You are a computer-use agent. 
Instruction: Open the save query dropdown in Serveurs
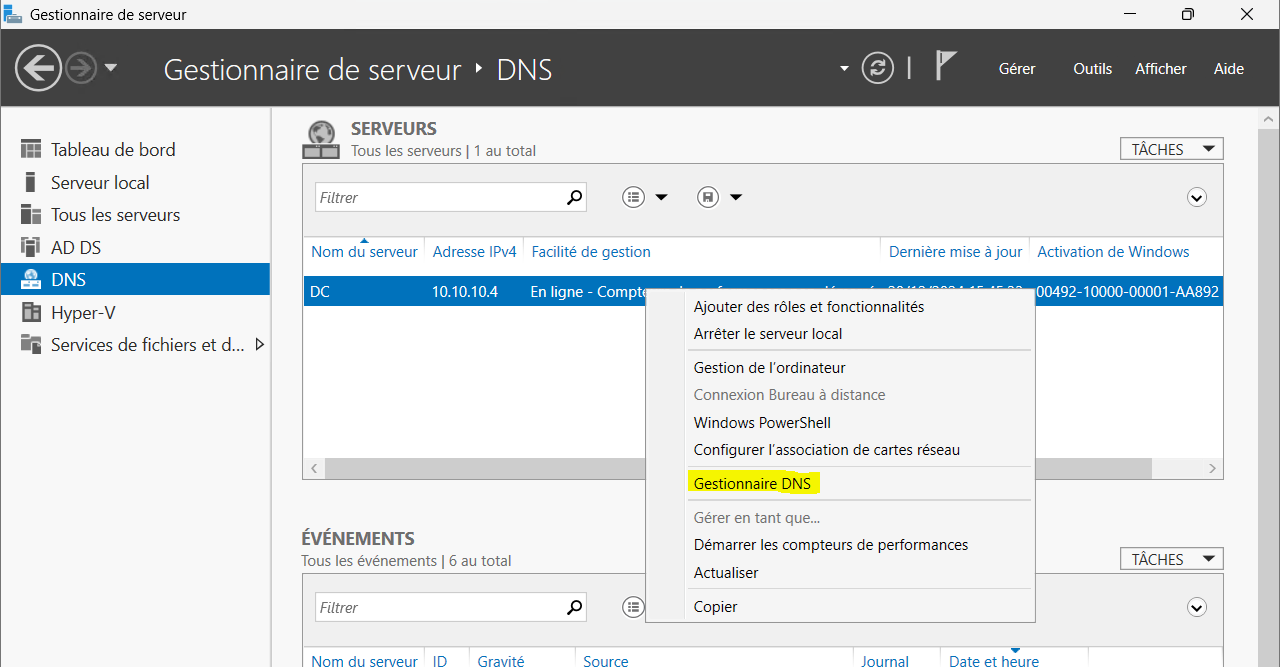(720, 198)
